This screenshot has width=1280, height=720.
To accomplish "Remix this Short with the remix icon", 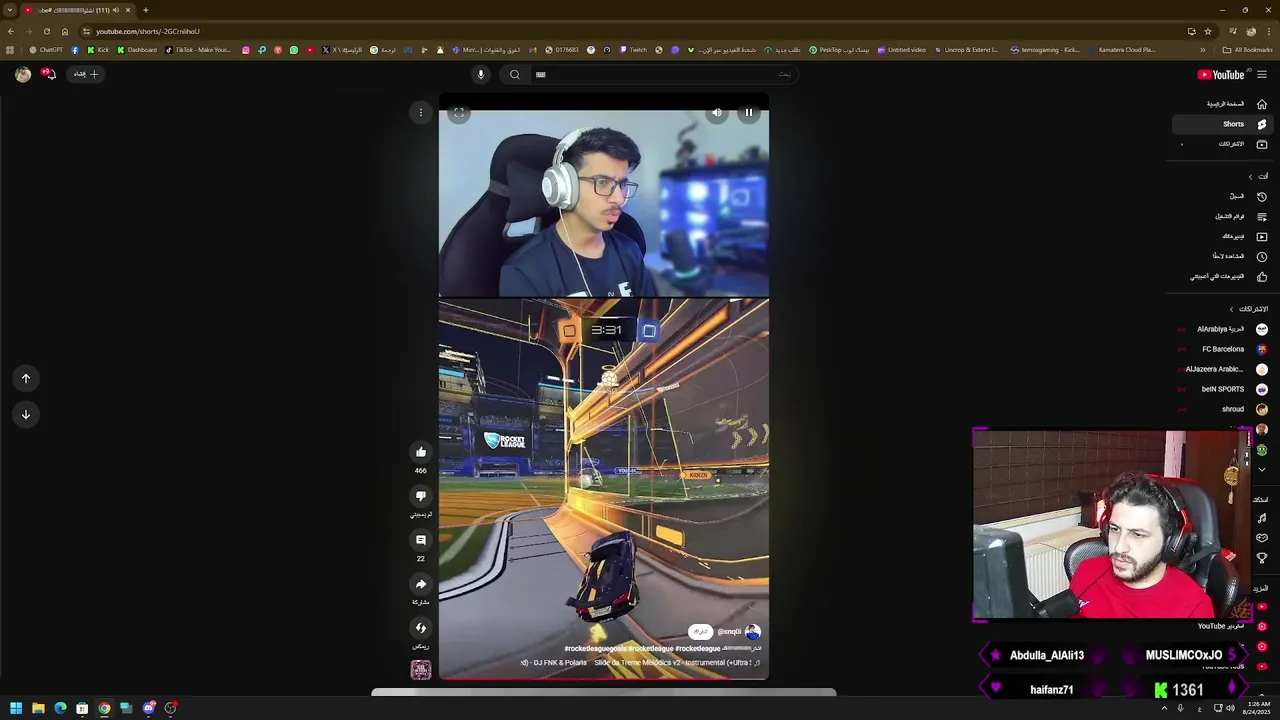I will [421, 628].
